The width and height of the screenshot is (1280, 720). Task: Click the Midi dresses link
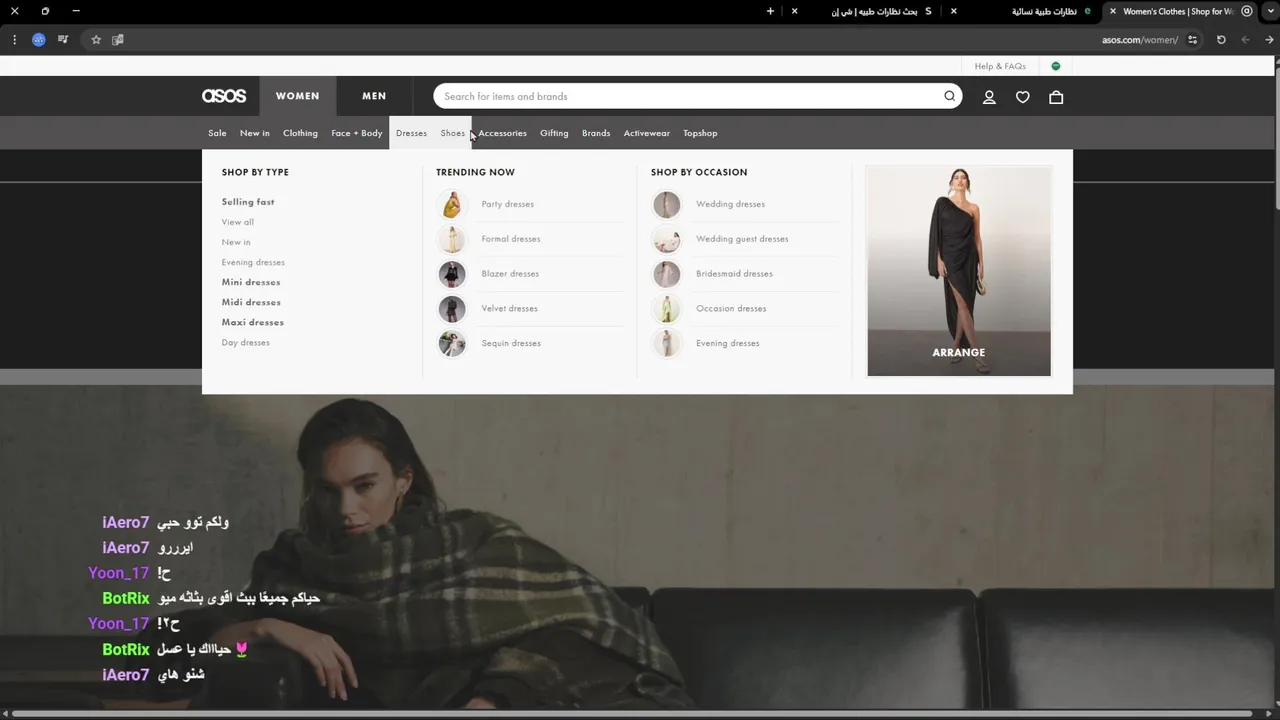[x=251, y=302]
